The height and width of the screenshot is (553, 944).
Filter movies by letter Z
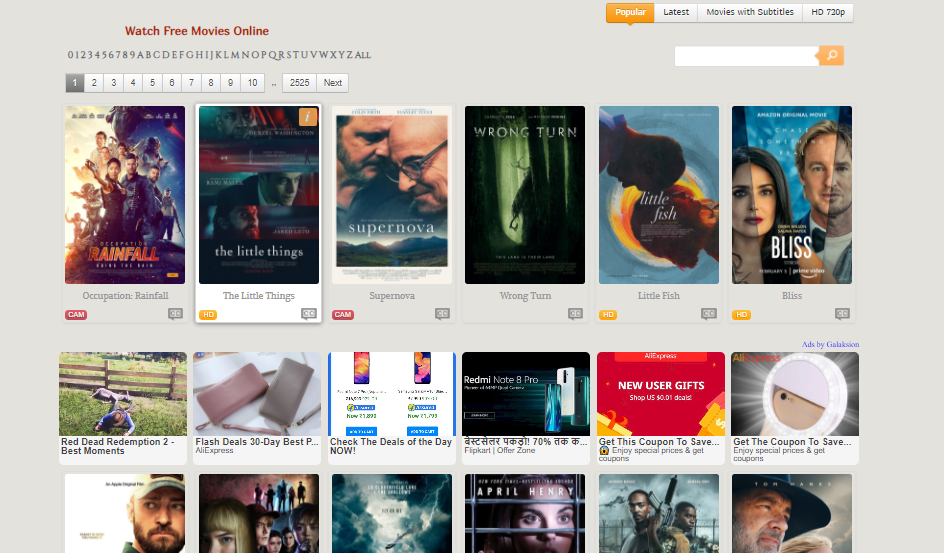(x=350, y=55)
